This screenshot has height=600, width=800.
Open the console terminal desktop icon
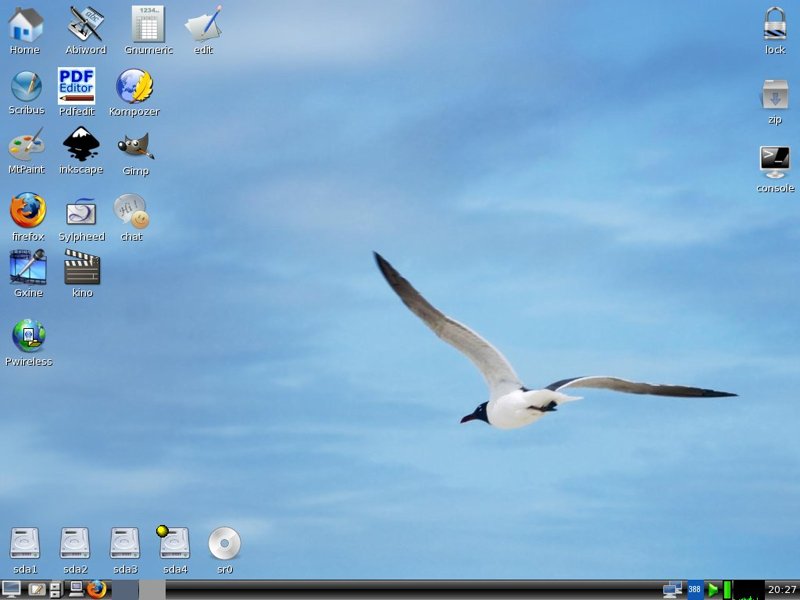point(775,161)
